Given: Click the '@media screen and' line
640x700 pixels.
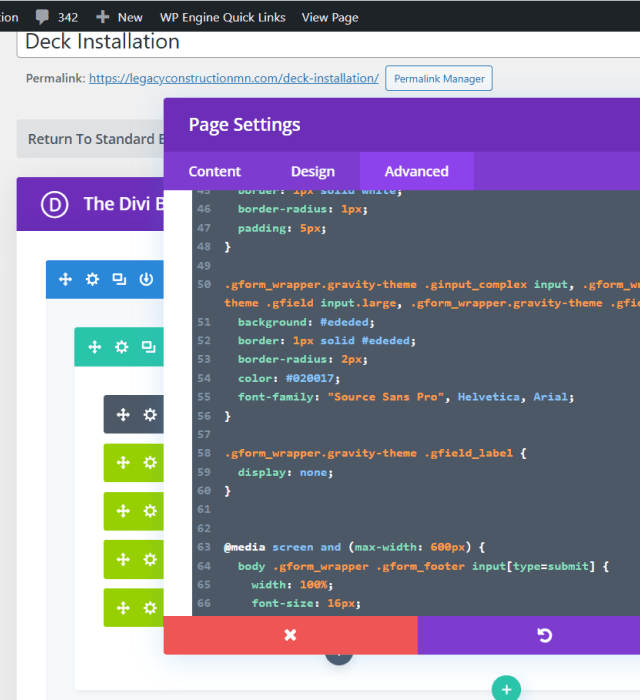Looking at the screenshot, I should pyautogui.click(x=354, y=547).
